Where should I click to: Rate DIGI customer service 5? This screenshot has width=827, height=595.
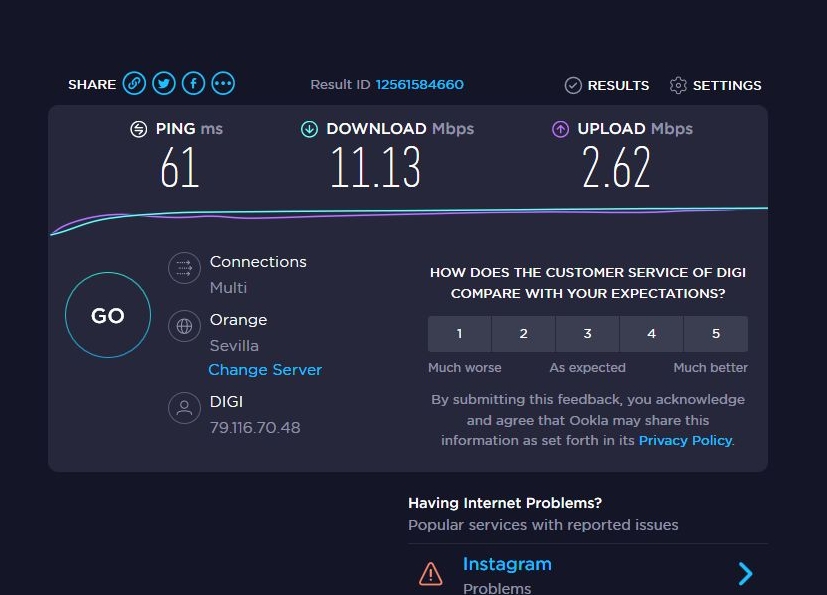click(x=716, y=334)
